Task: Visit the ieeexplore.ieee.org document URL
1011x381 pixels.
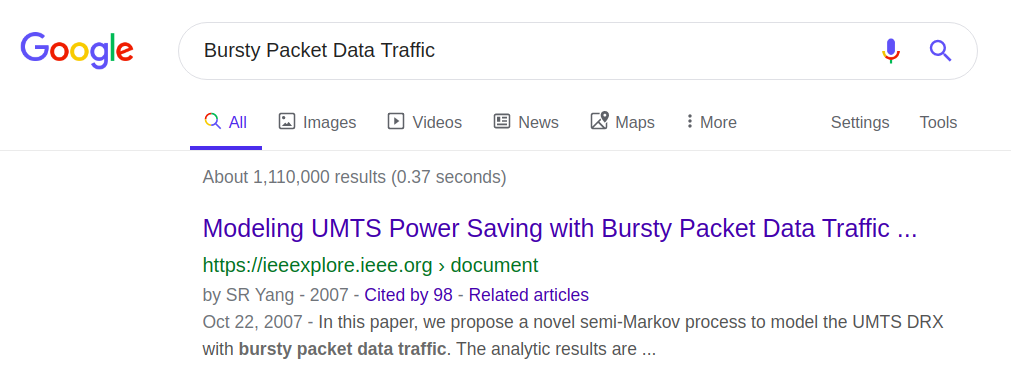Action: pos(370,265)
